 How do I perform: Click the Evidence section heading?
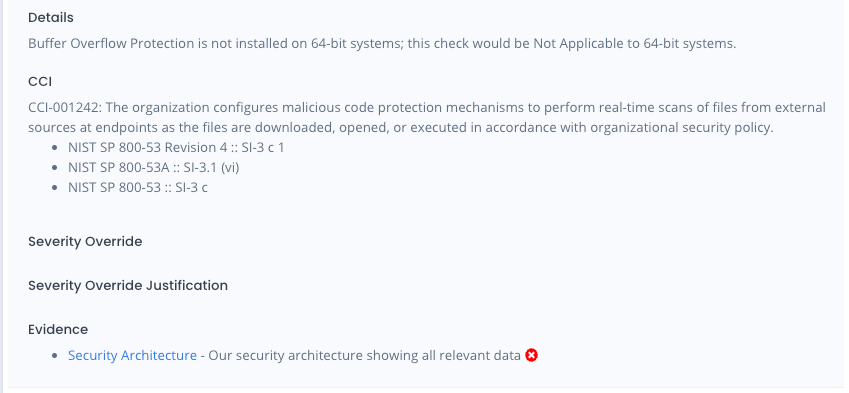pyautogui.click(x=58, y=330)
